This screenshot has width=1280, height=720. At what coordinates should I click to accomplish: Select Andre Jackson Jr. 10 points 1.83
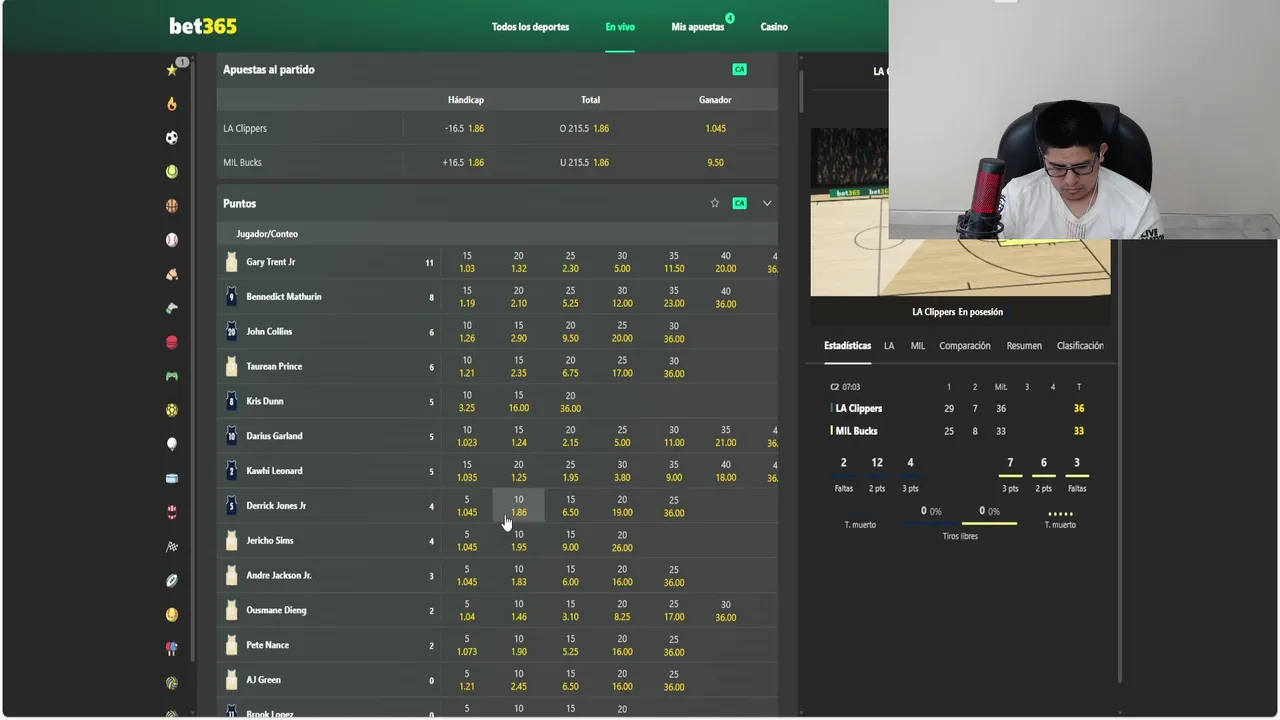tap(518, 576)
